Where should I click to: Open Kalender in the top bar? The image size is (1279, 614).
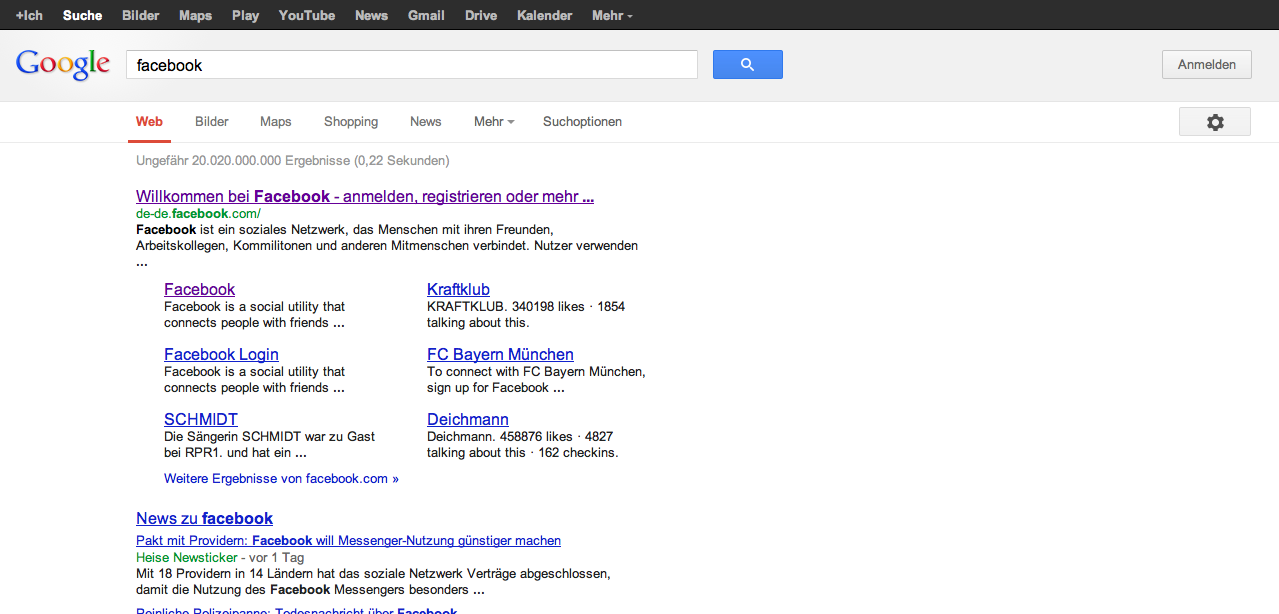(x=544, y=15)
